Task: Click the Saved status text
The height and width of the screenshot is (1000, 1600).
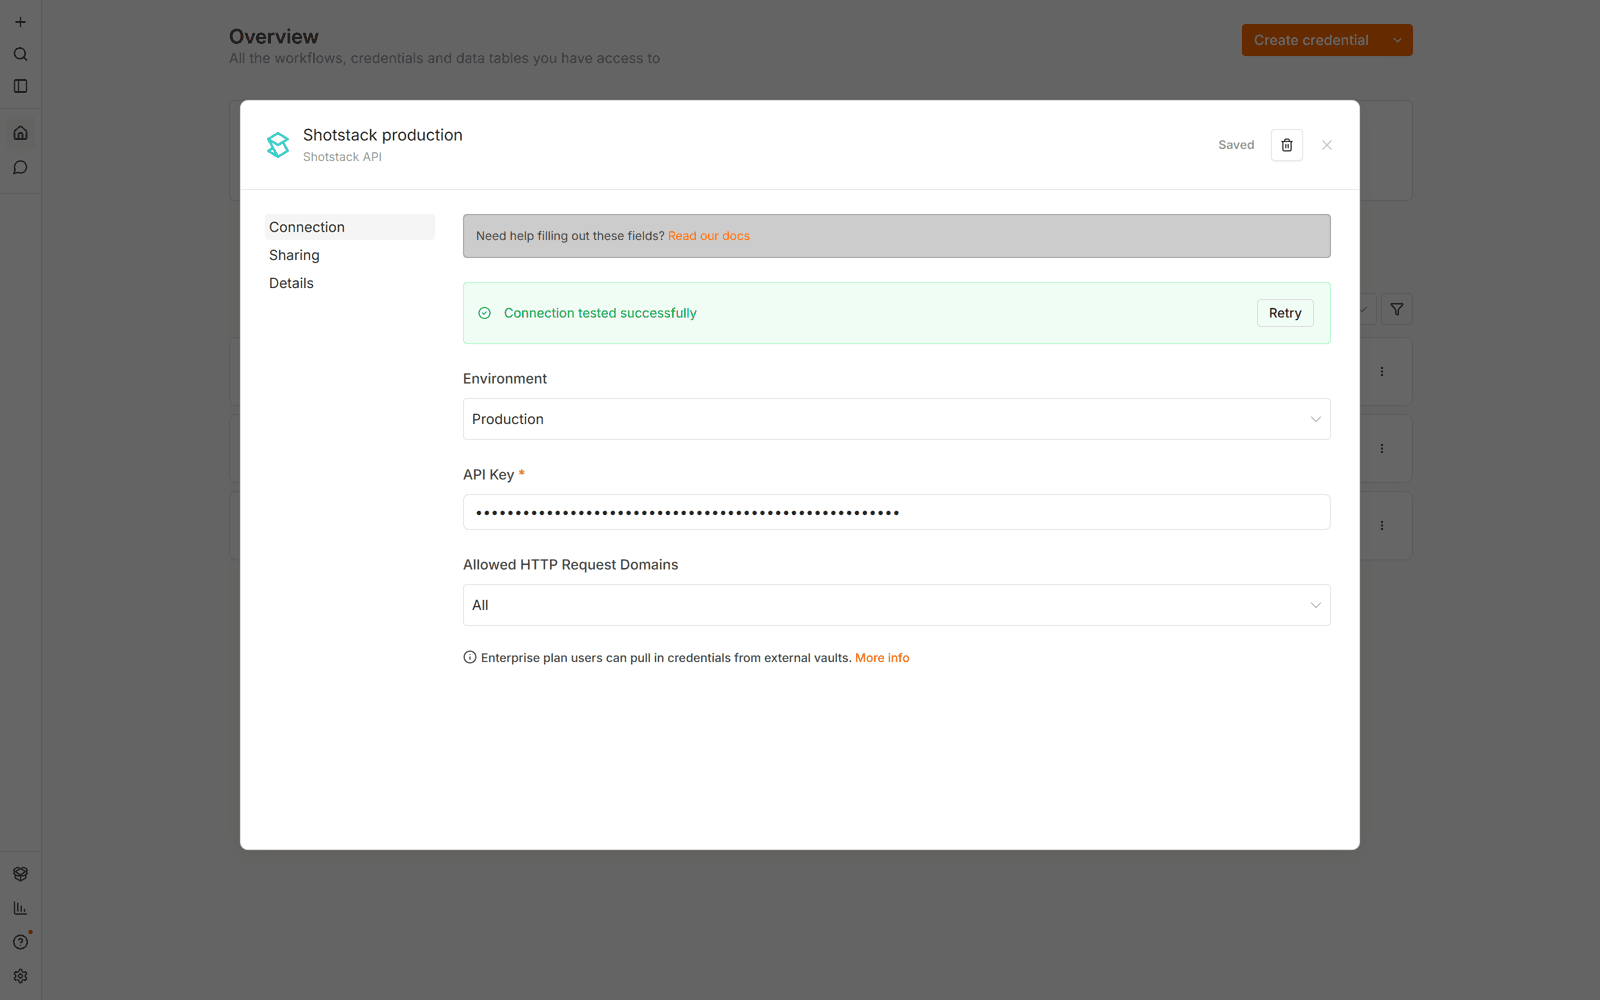Action: (1236, 145)
